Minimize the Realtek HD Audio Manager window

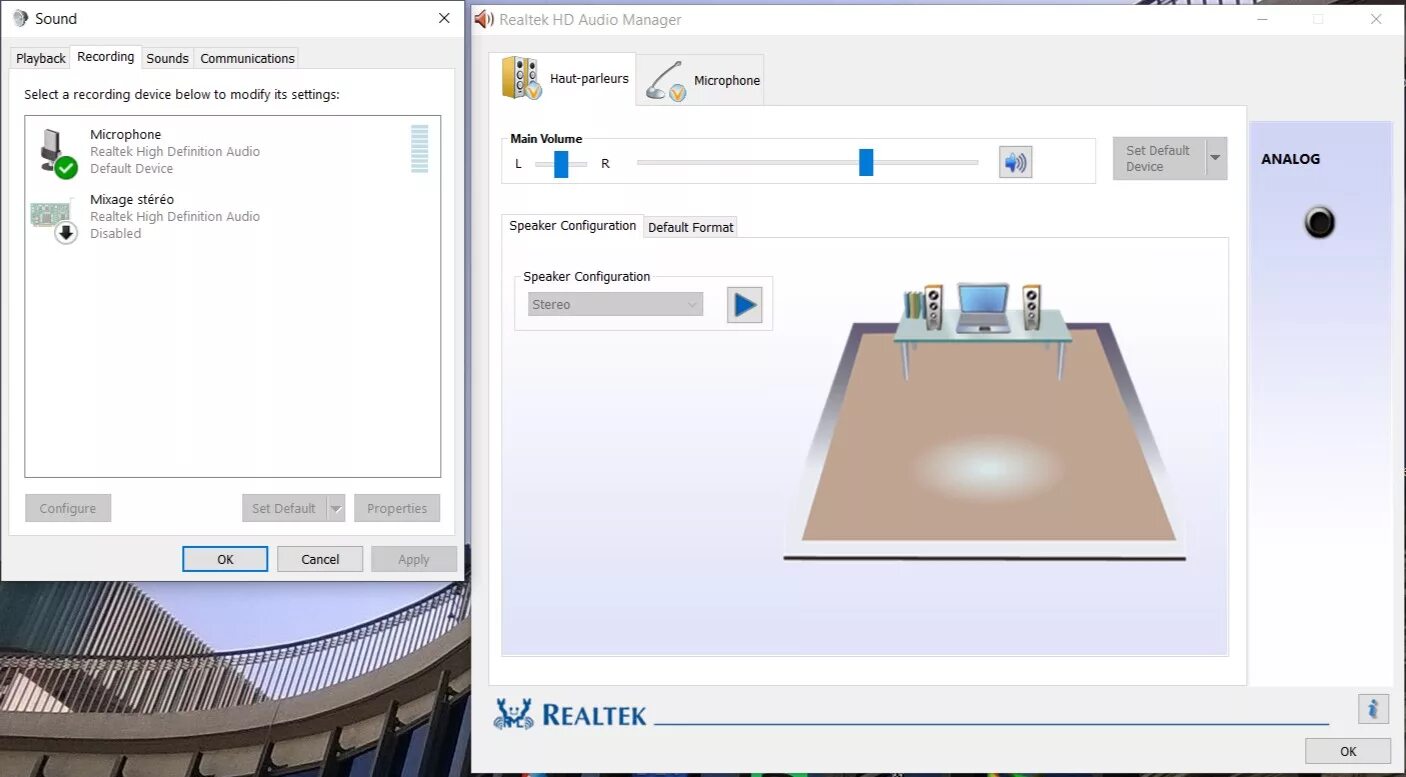pyautogui.click(x=1264, y=19)
